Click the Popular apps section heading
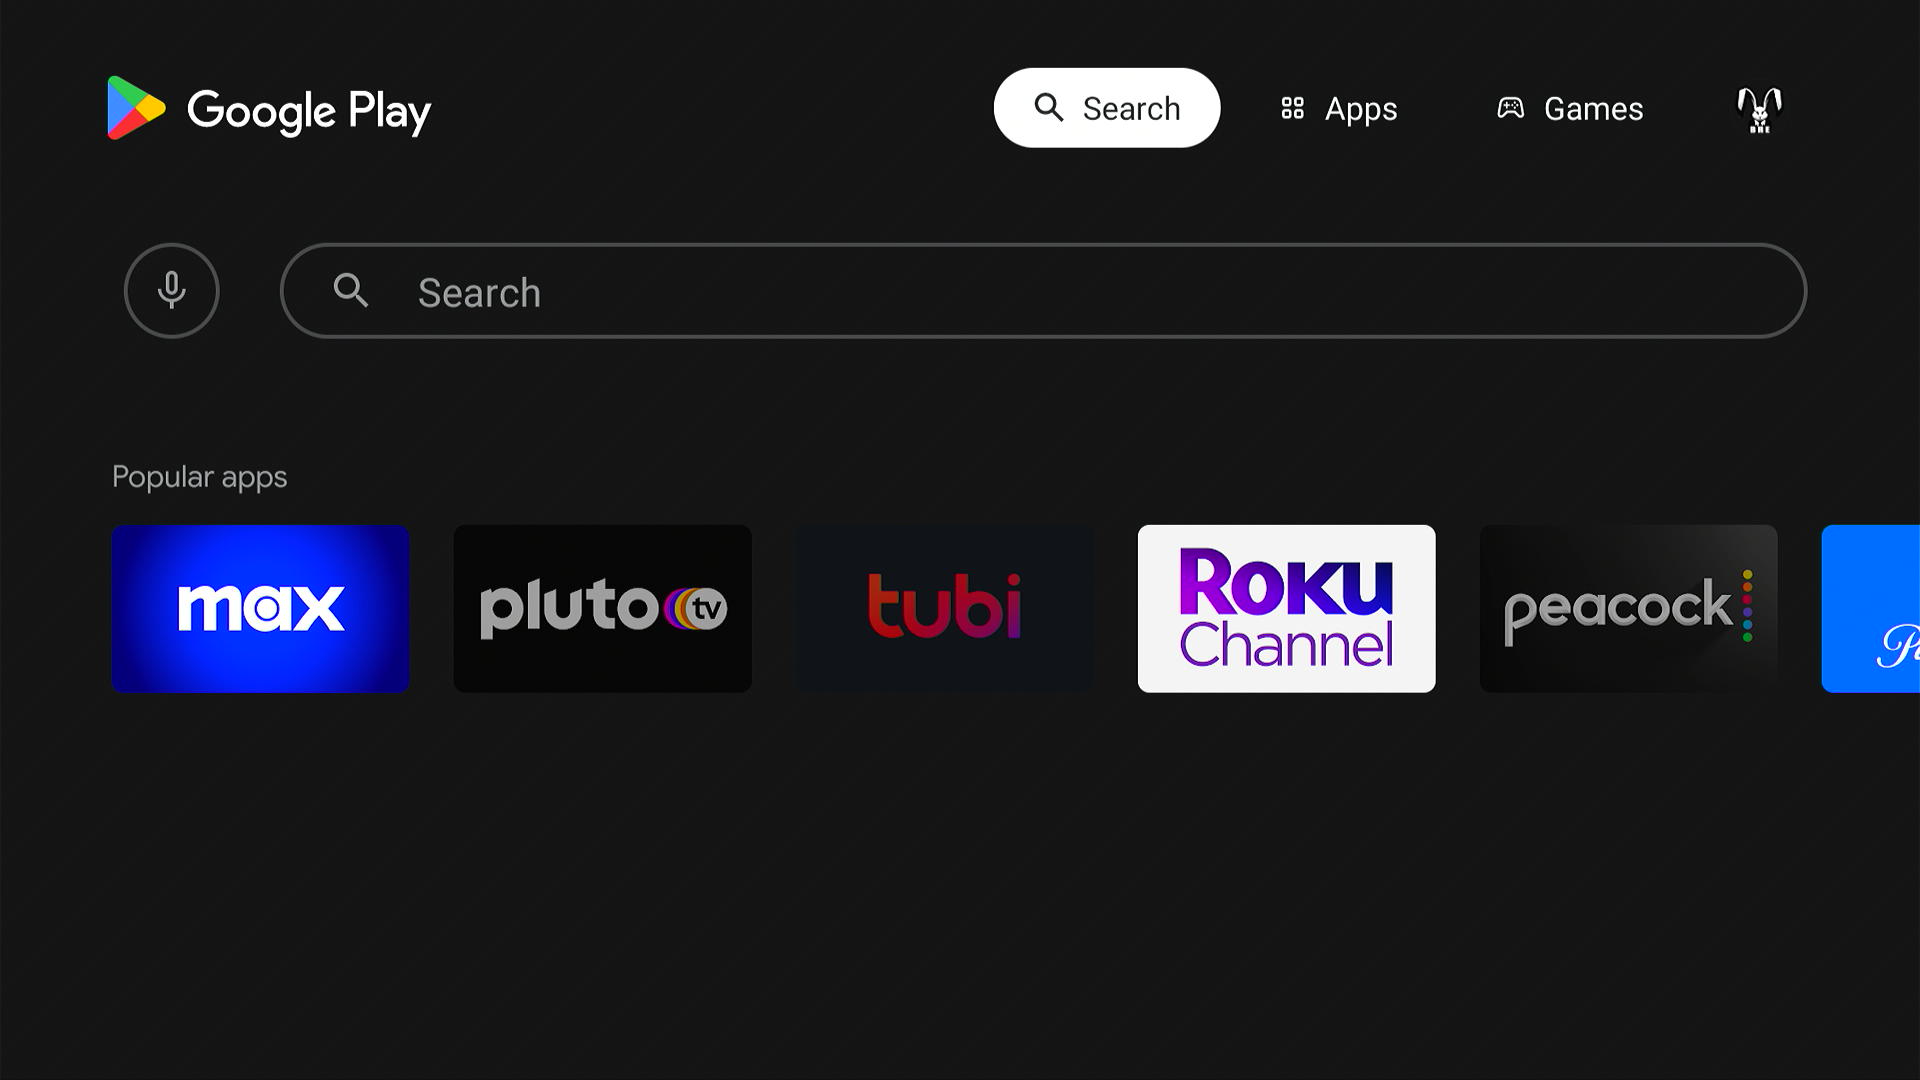1920x1080 pixels. click(x=199, y=477)
